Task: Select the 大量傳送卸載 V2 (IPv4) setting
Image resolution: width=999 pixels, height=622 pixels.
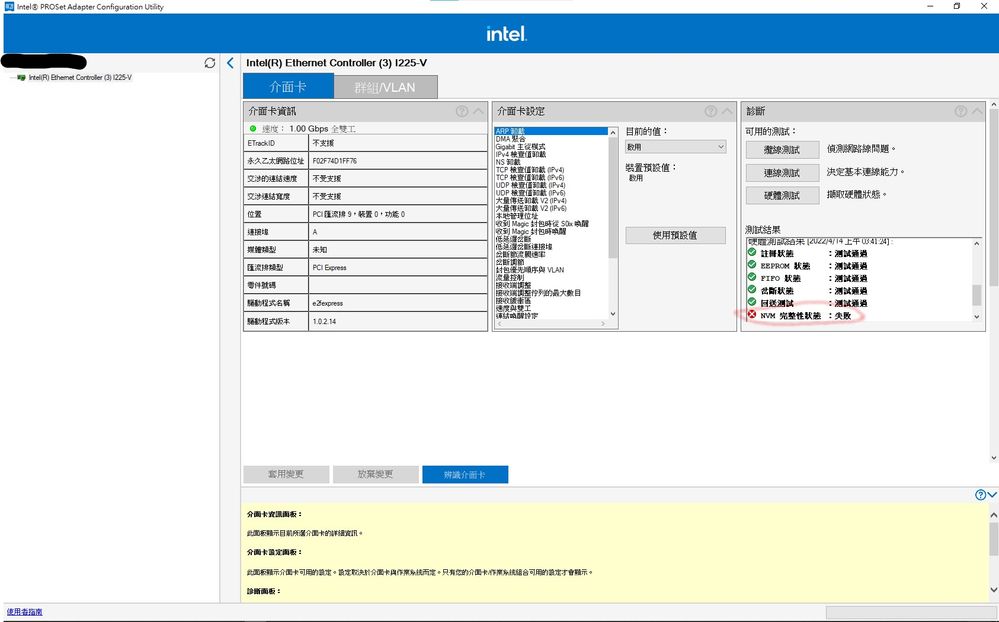Action: (x=531, y=200)
